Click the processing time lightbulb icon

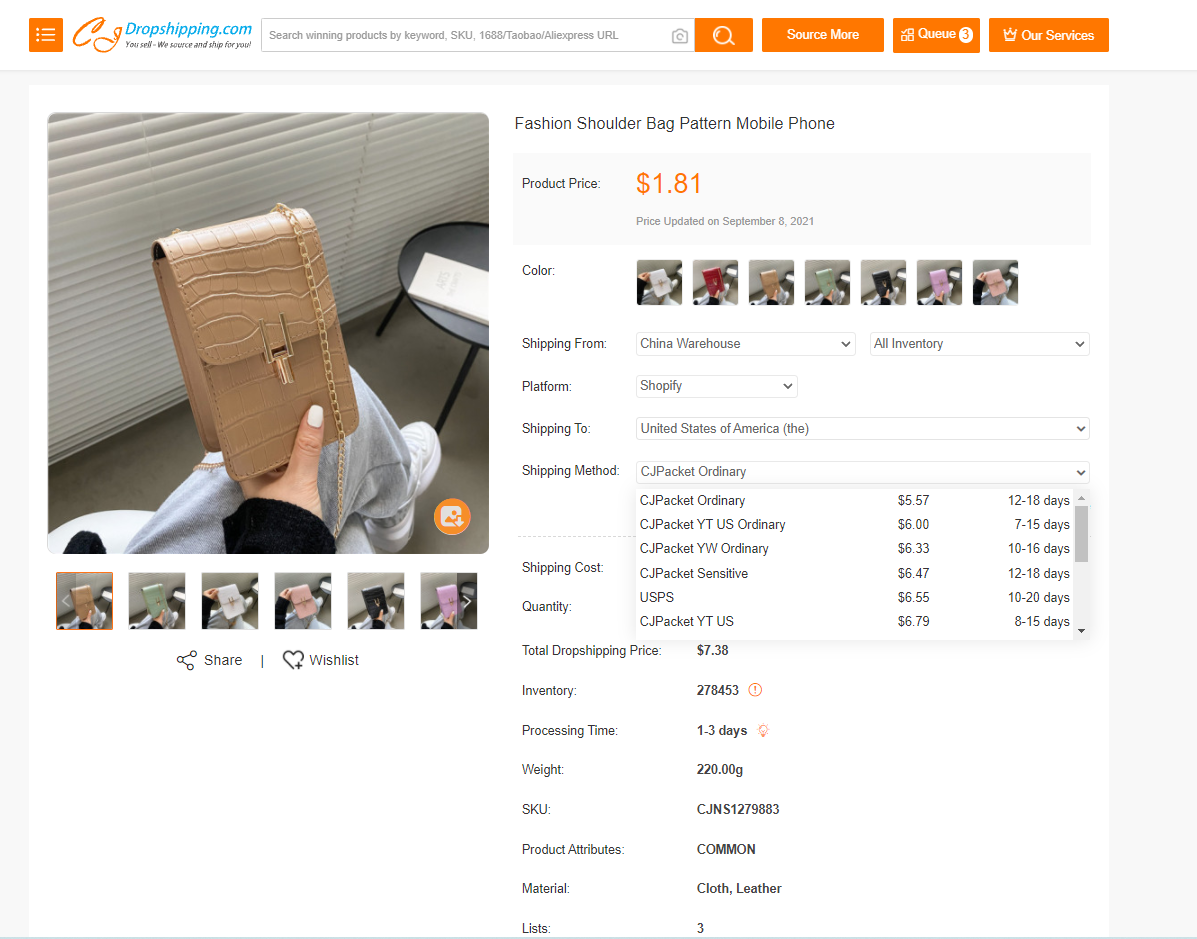(763, 730)
